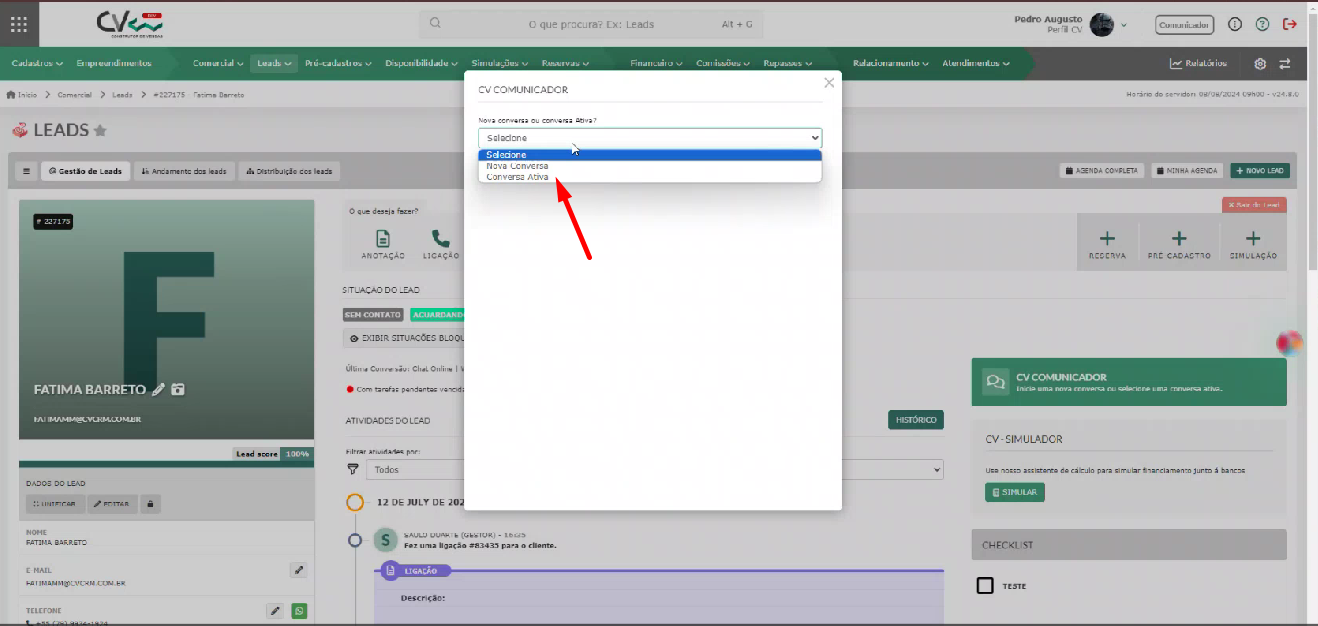Image resolution: width=1318 pixels, height=626 pixels.
Task: Click the home Início breadcrumb icon
Action: pyautogui.click(x=11, y=95)
